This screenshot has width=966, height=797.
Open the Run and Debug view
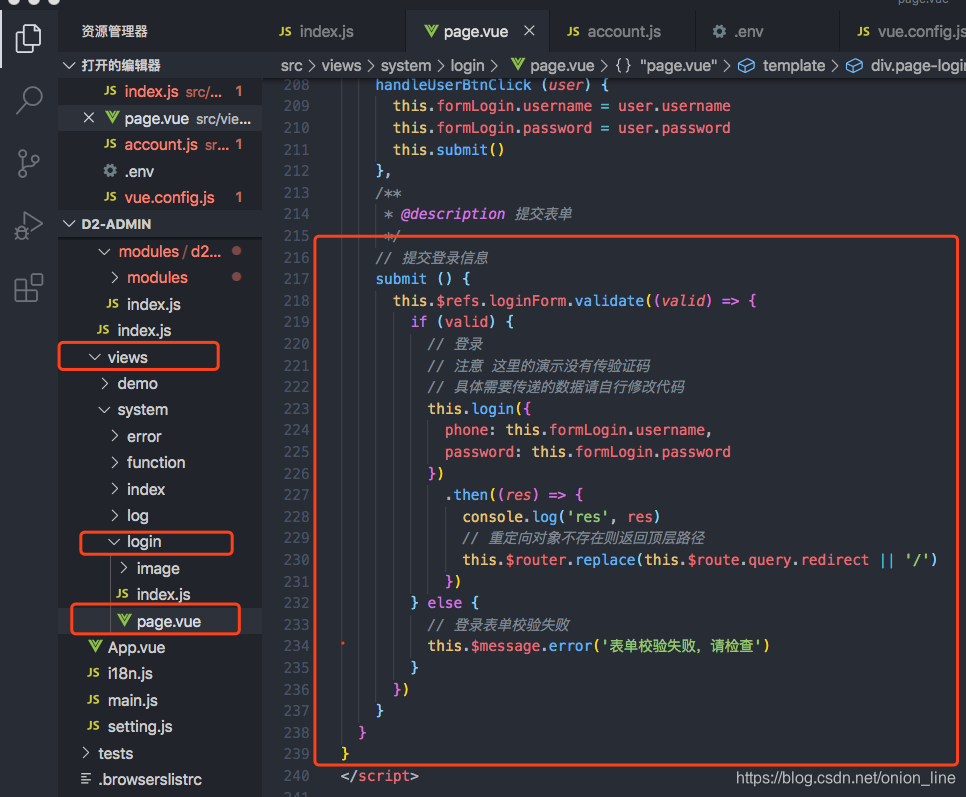click(28, 225)
